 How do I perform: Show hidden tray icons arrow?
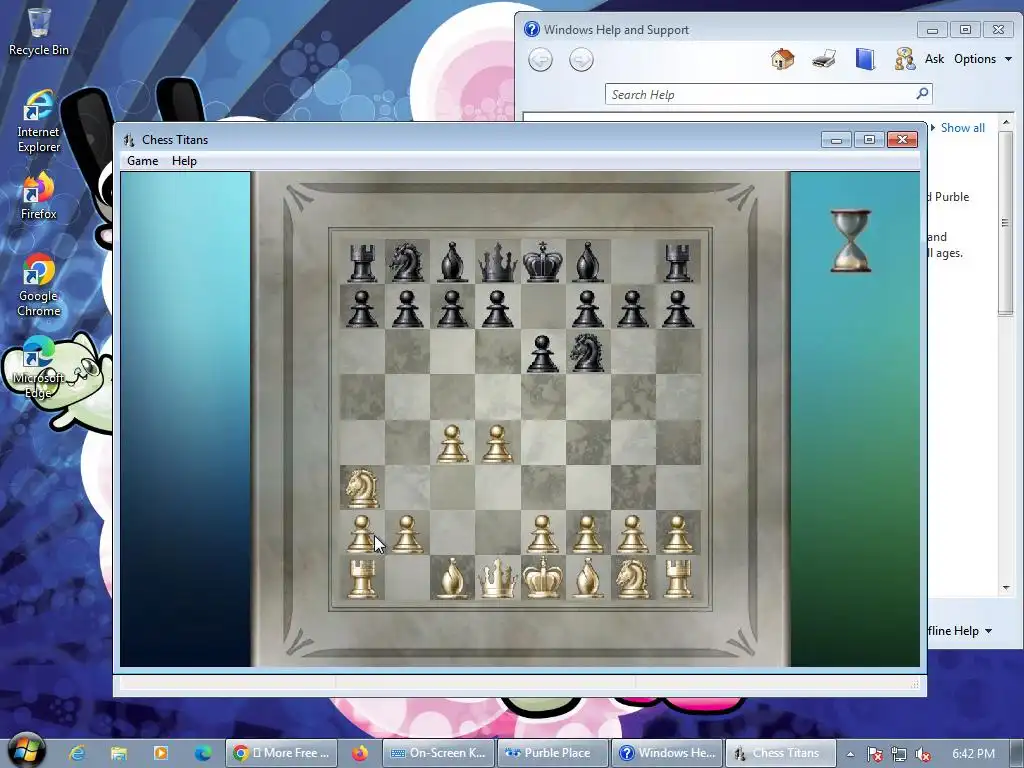[x=850, y=754]
